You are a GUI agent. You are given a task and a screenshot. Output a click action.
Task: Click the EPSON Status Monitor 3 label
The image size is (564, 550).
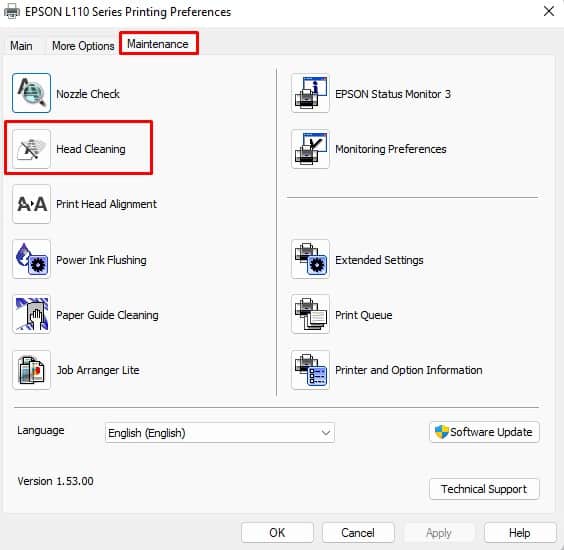(x=393, y=94)
